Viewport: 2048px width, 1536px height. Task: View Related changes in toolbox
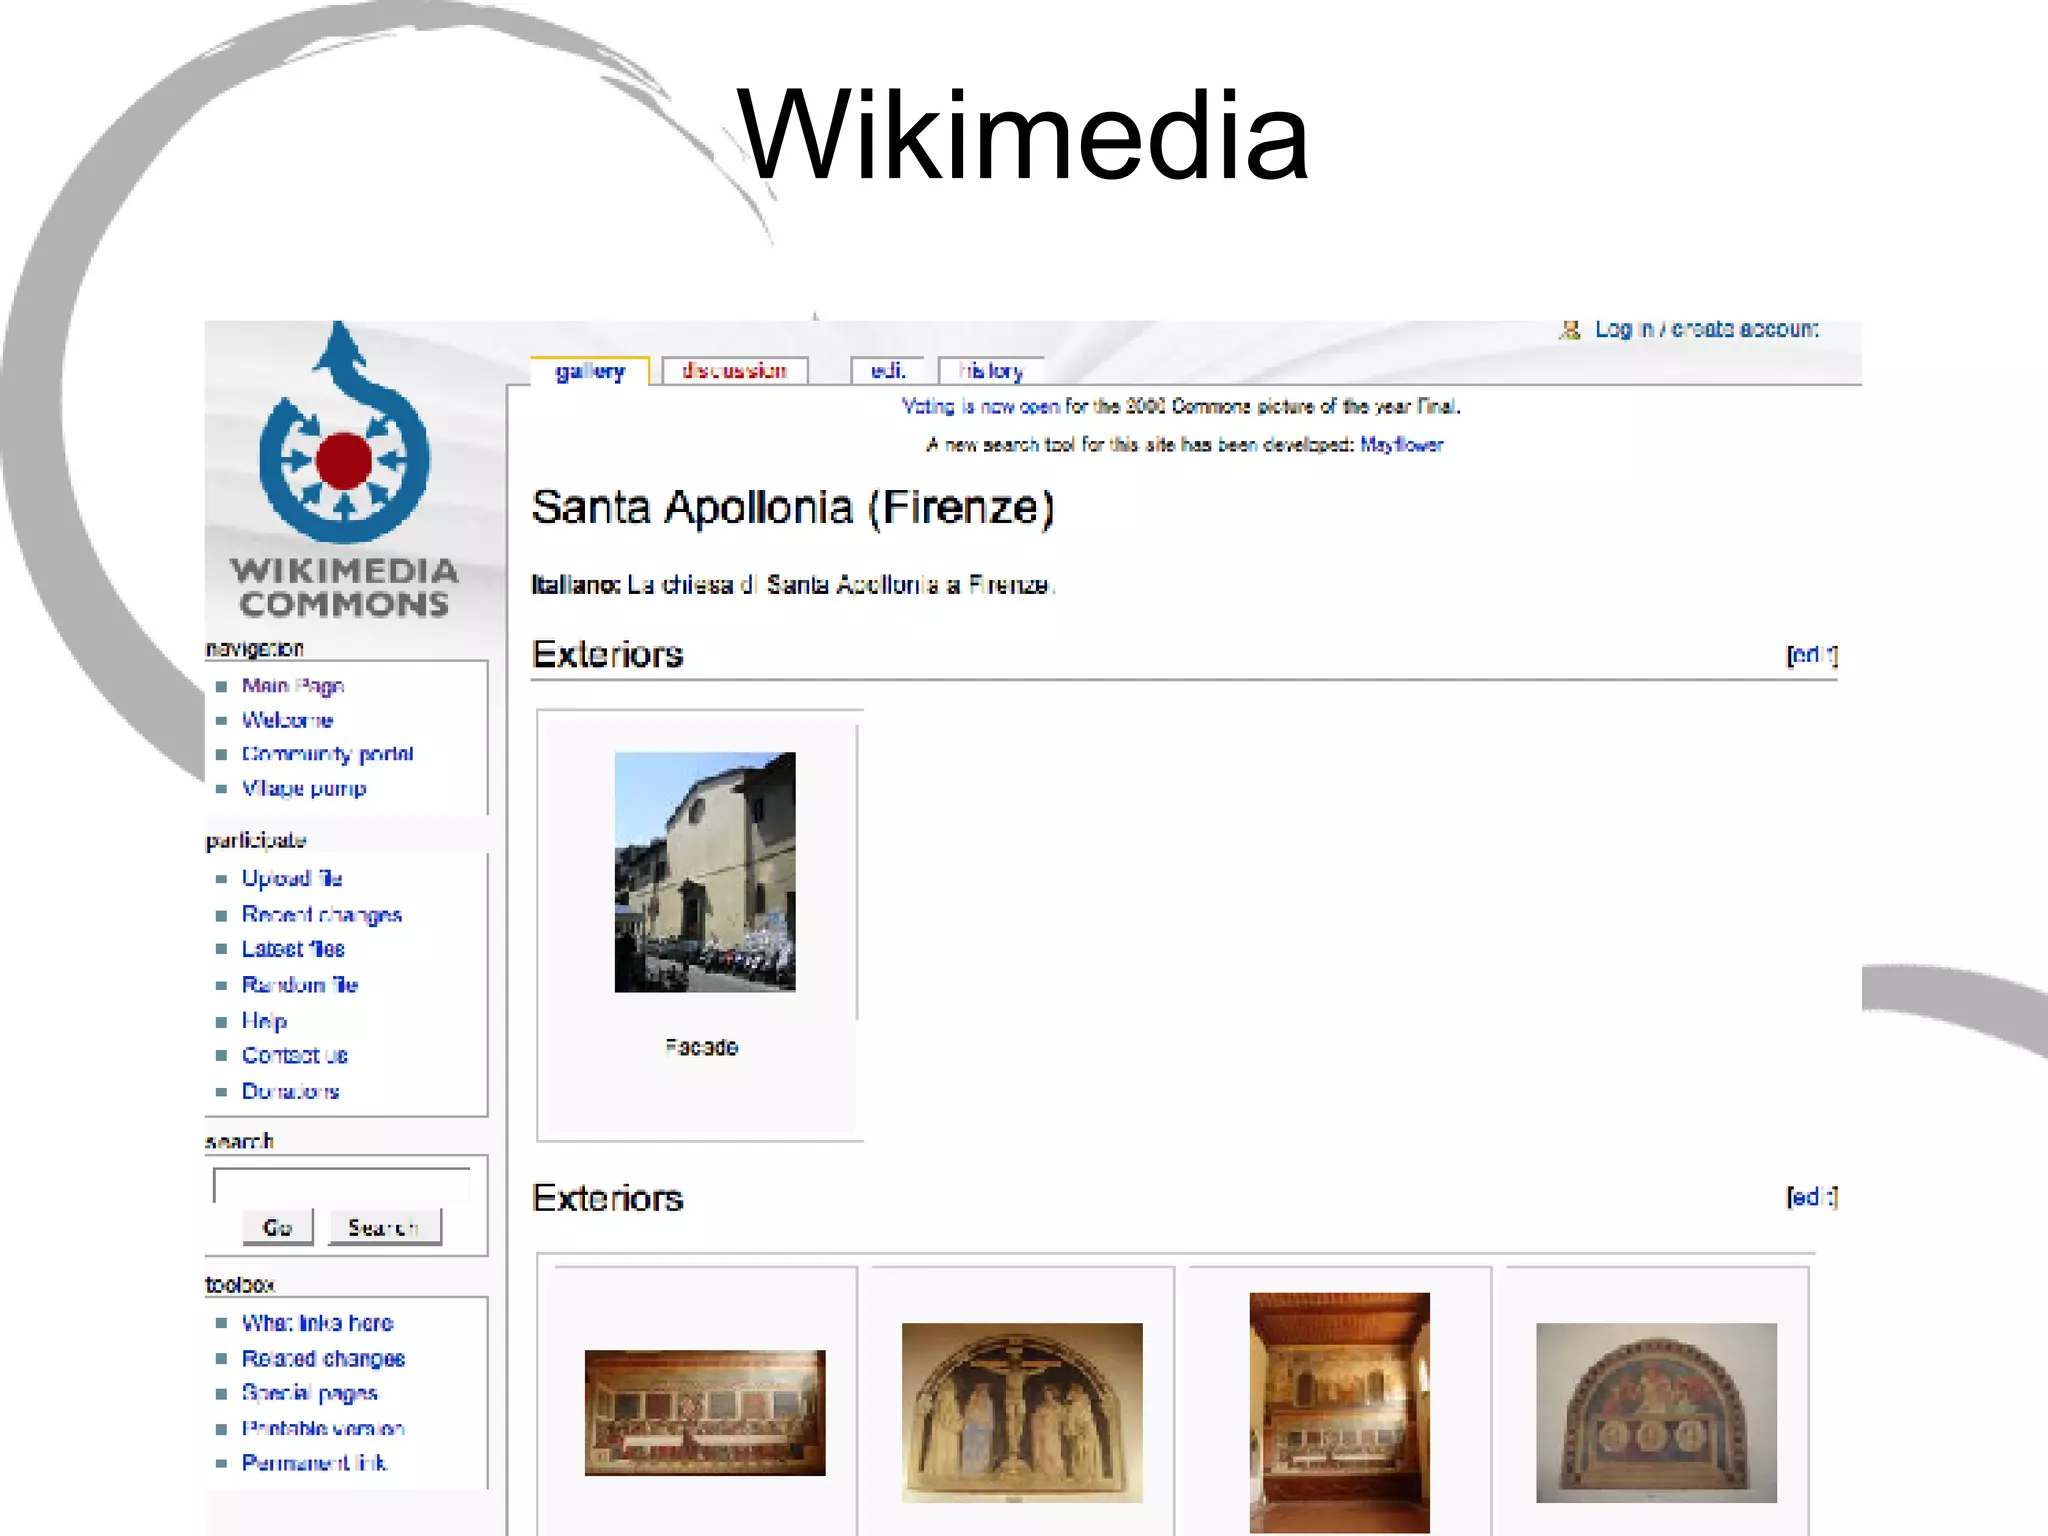(323, 1359)
